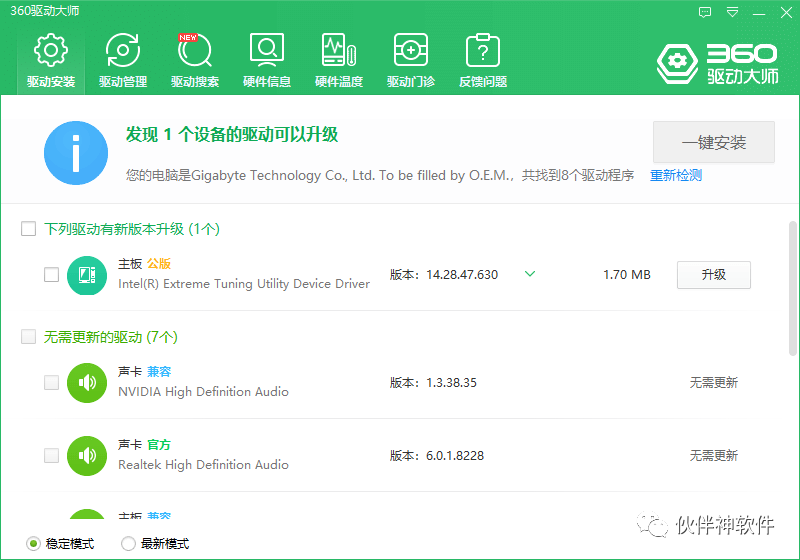This screenshot has height=560, width=800.
Task: Click the vertical scrollbar of driver list
Action: (x=793, y=288)
